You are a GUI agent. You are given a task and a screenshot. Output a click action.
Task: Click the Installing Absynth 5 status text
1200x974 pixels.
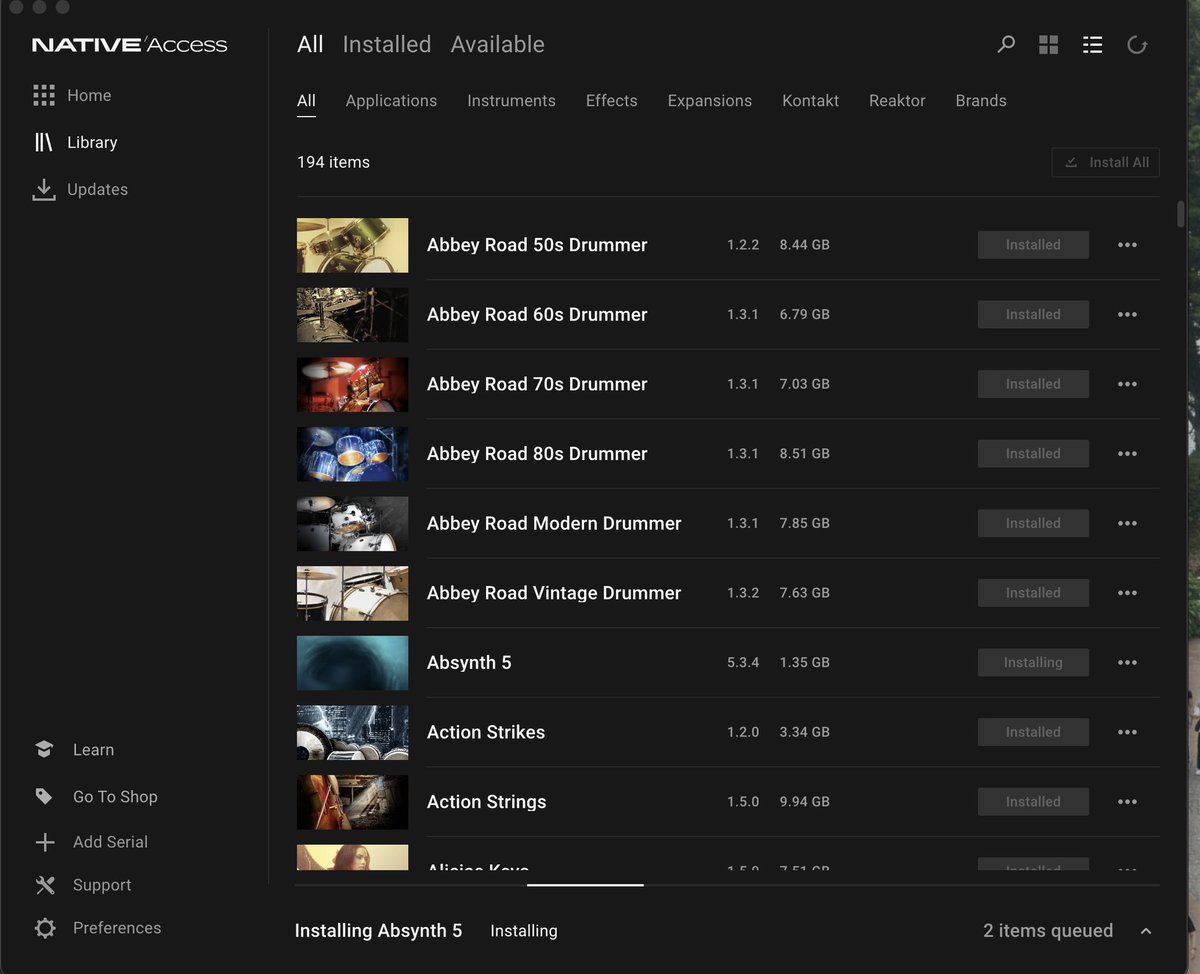378,931
